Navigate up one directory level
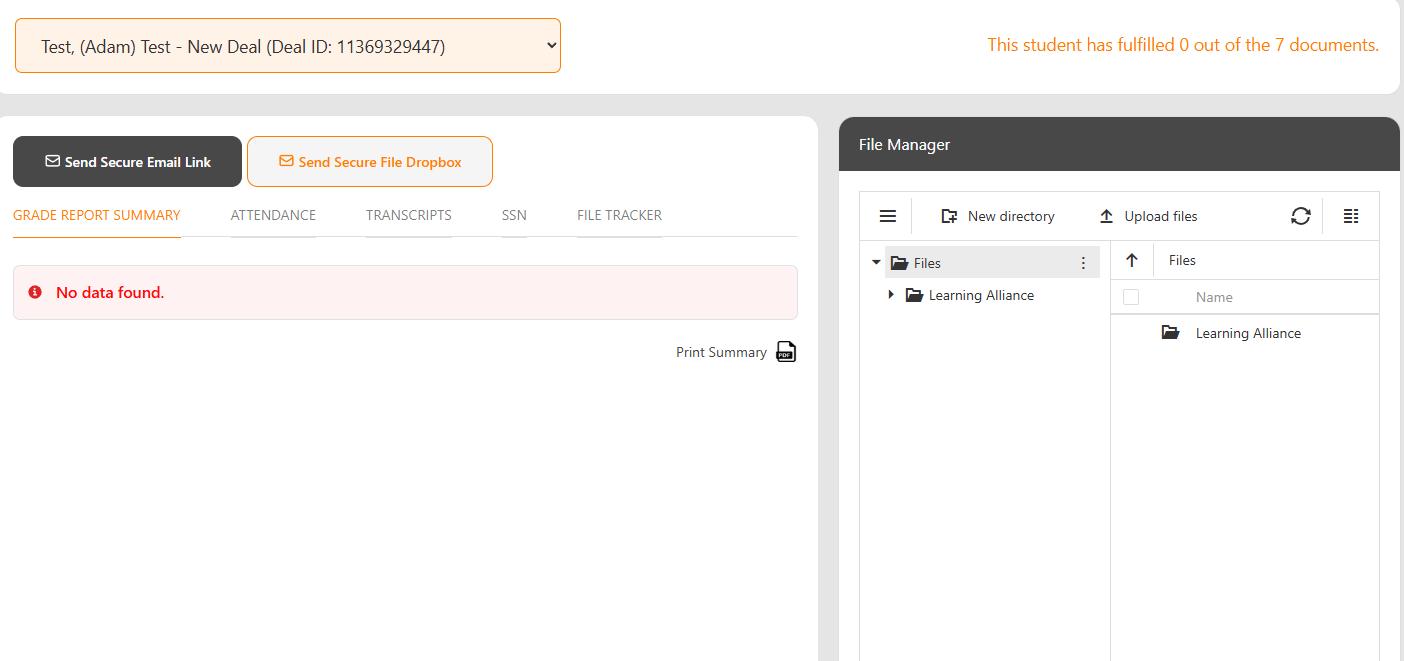 click(1131, 260)
